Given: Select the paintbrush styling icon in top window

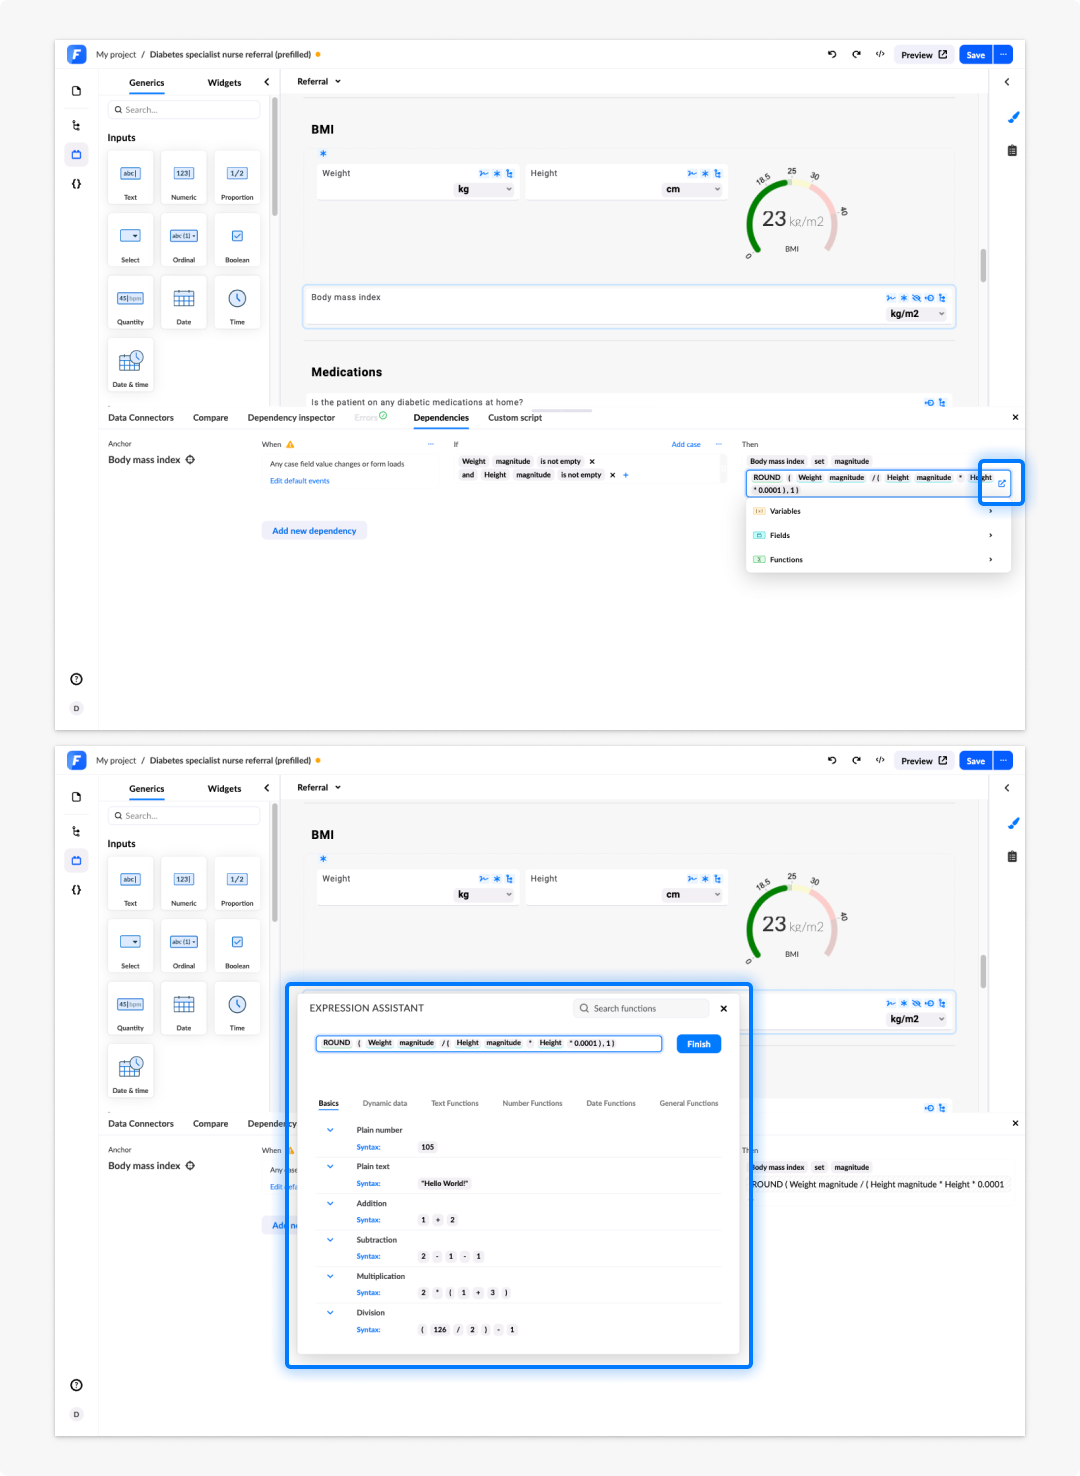Looking at the screenshot, I should (1013, 118).
